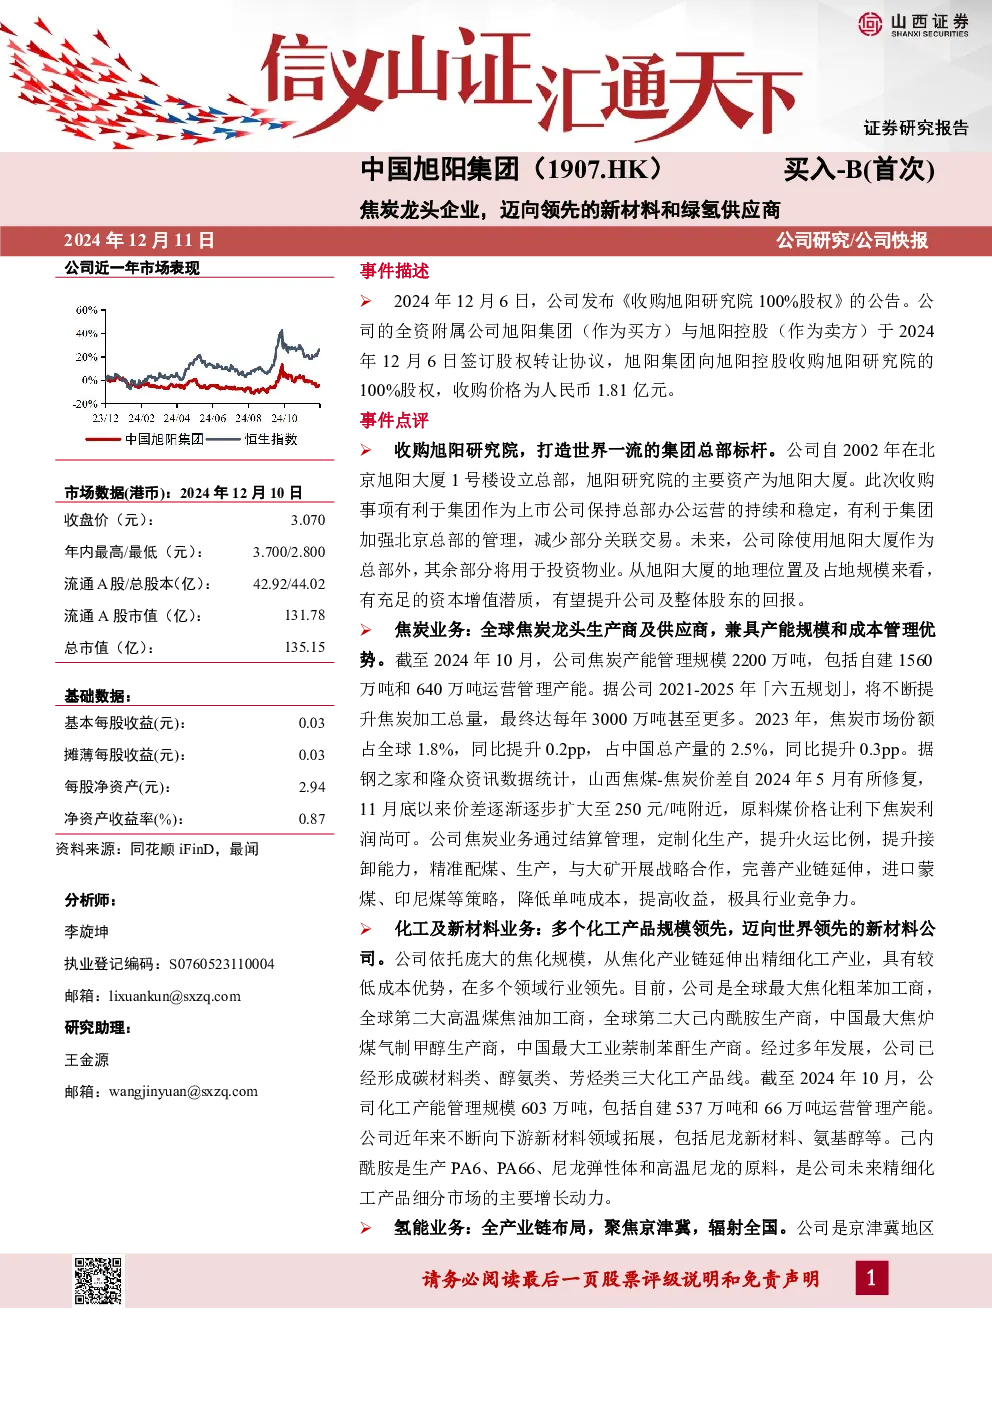Click the 公司研究/公司快报 banner label

(852, 240)
